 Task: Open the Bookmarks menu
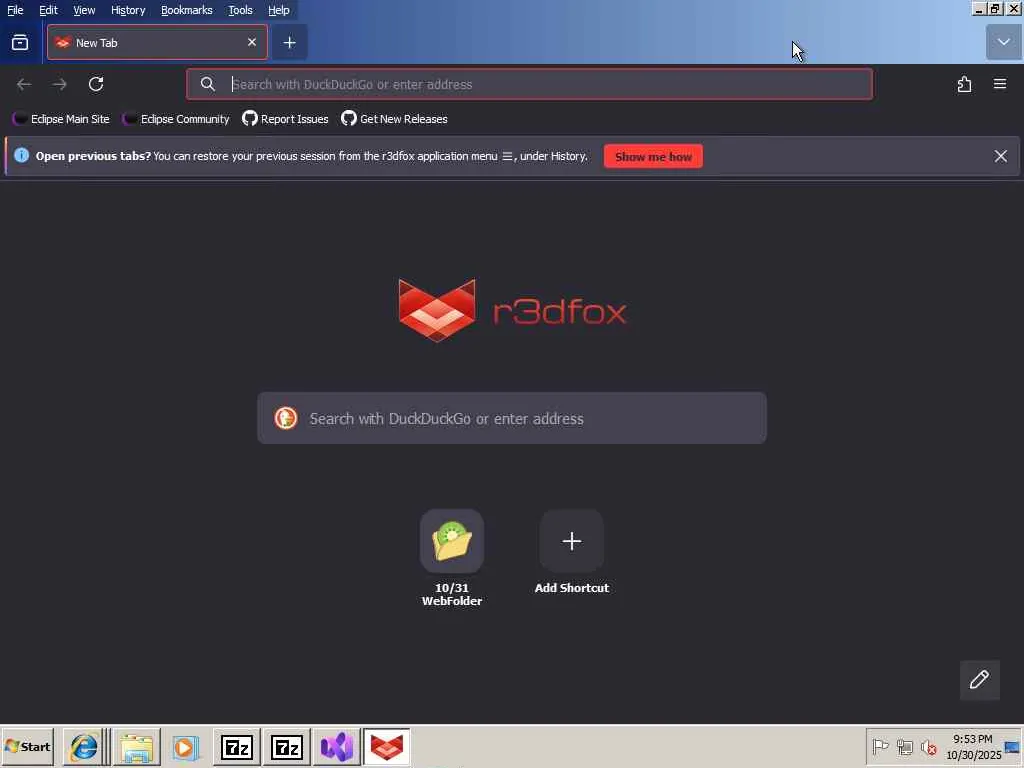187,10
